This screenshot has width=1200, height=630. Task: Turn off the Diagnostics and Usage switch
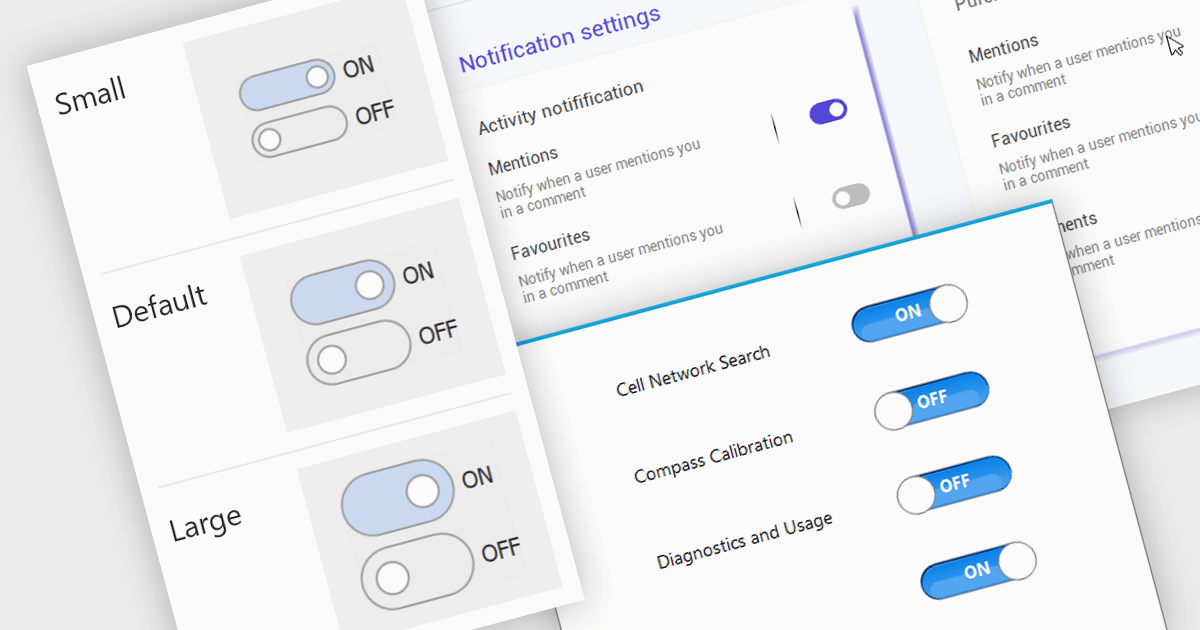[977, 570]
